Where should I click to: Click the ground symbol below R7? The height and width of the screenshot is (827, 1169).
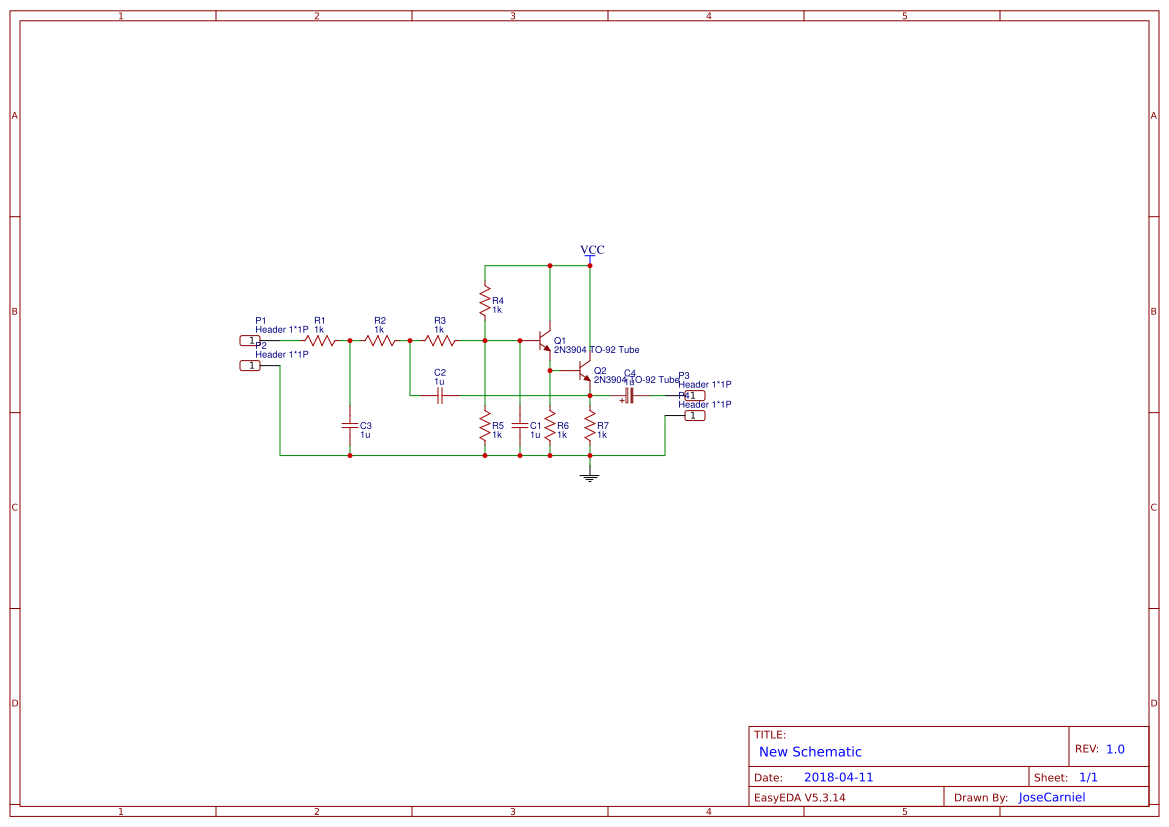[x=589, y=476]
